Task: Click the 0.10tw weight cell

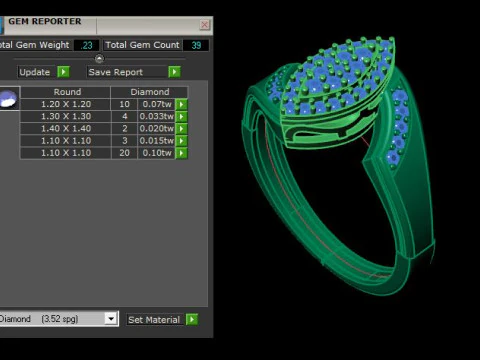Action: point(157,153)
